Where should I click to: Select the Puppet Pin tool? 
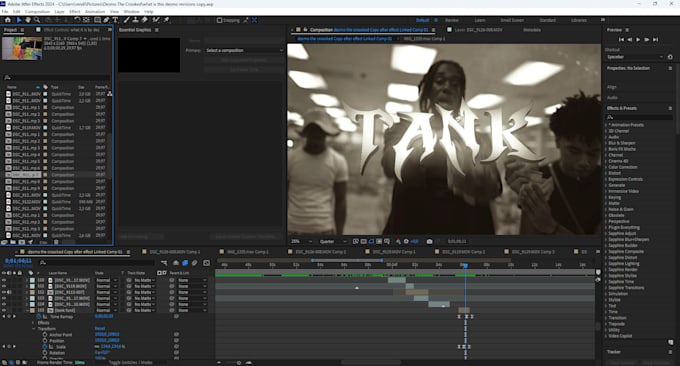[167, 20]
